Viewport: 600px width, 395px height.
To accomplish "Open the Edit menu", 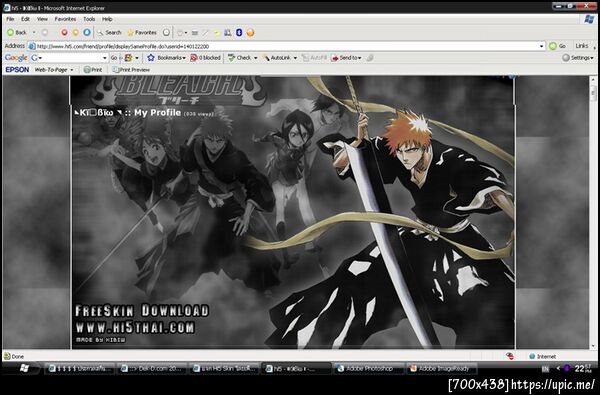I will pyautogui.click(x=25, y=19).
